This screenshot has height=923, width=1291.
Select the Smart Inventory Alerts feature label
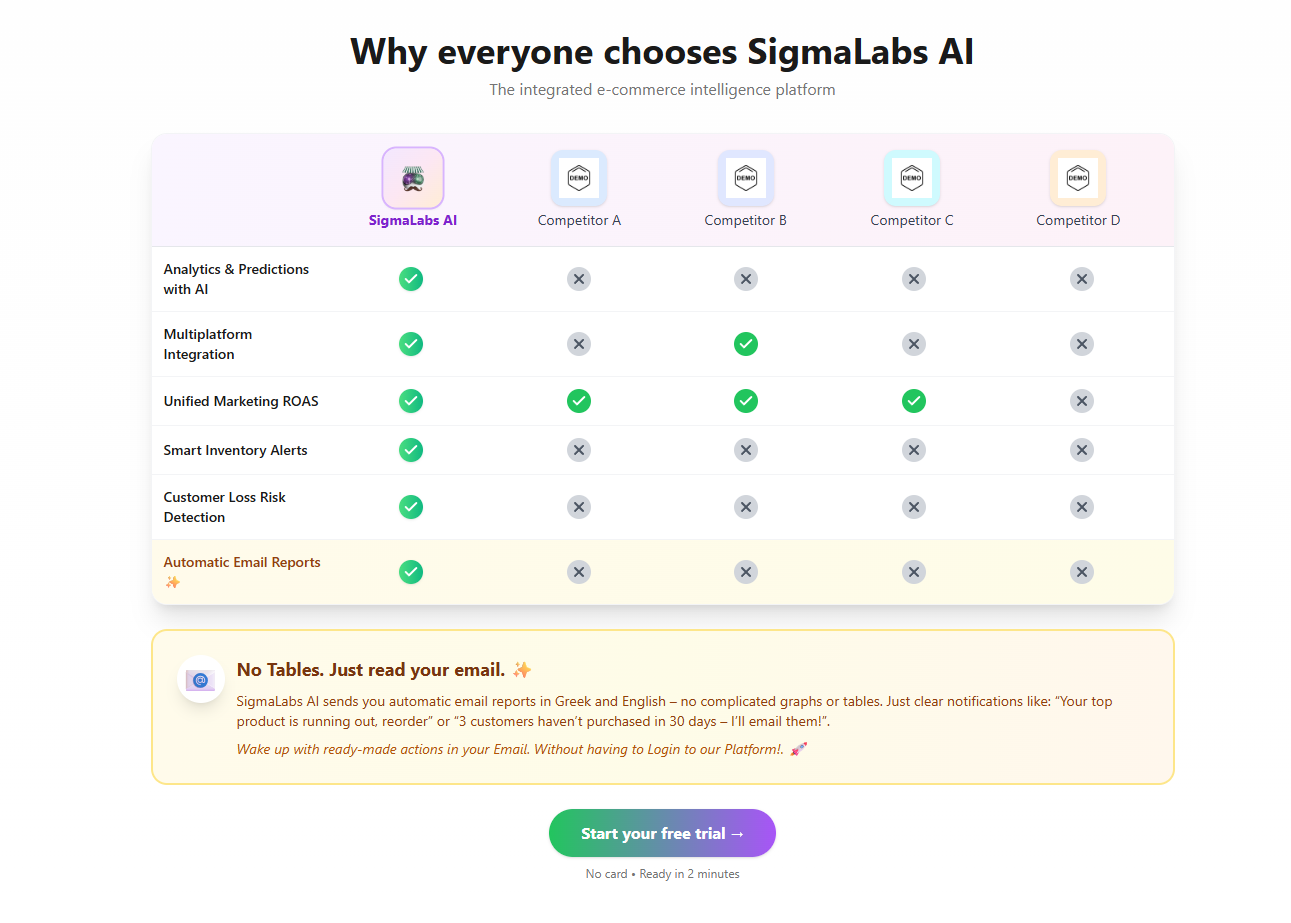[x=236, y=450]
